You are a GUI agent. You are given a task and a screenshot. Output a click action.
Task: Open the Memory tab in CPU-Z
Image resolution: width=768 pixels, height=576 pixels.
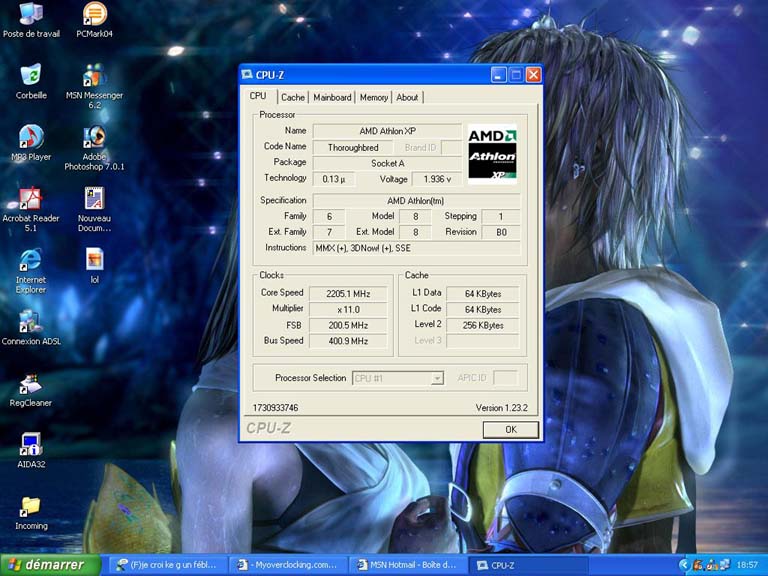point(374,97)
